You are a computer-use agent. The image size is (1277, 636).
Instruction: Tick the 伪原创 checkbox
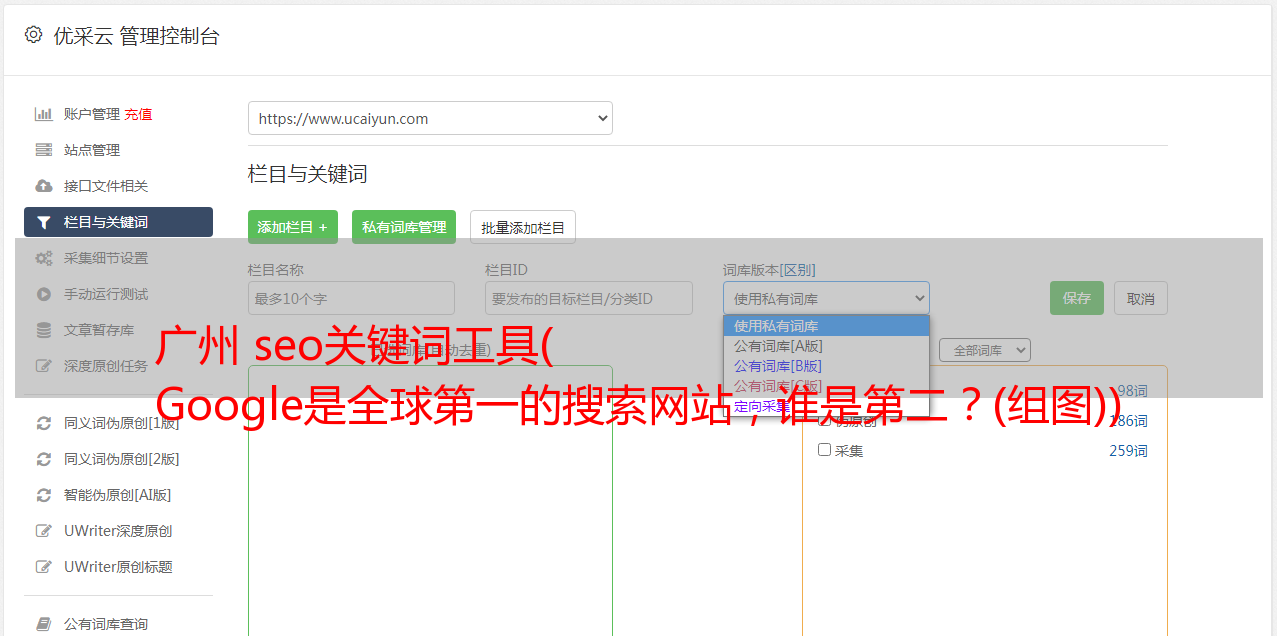[x=825, y=420]
